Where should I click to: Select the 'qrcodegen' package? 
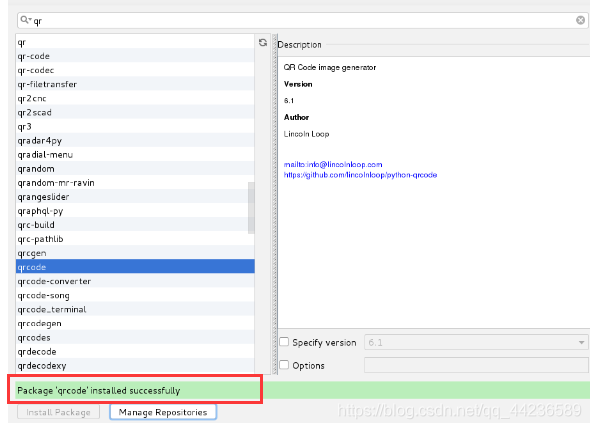tap(135, 323)
